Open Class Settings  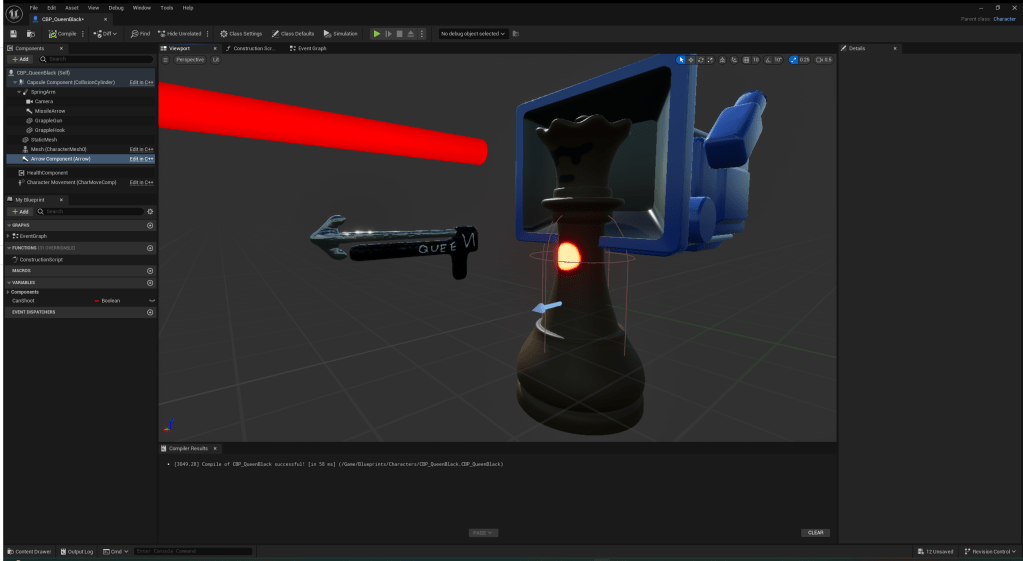(x=240, y=34)
